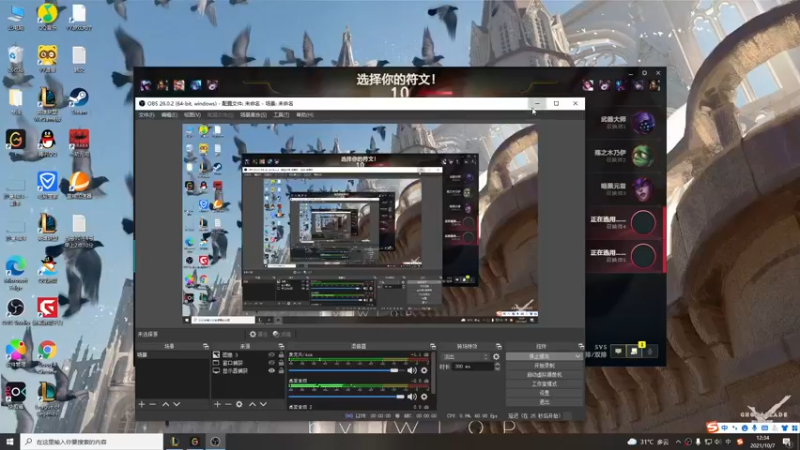Lock the image source
Screen dimensions: 800x450
point(281,355)
